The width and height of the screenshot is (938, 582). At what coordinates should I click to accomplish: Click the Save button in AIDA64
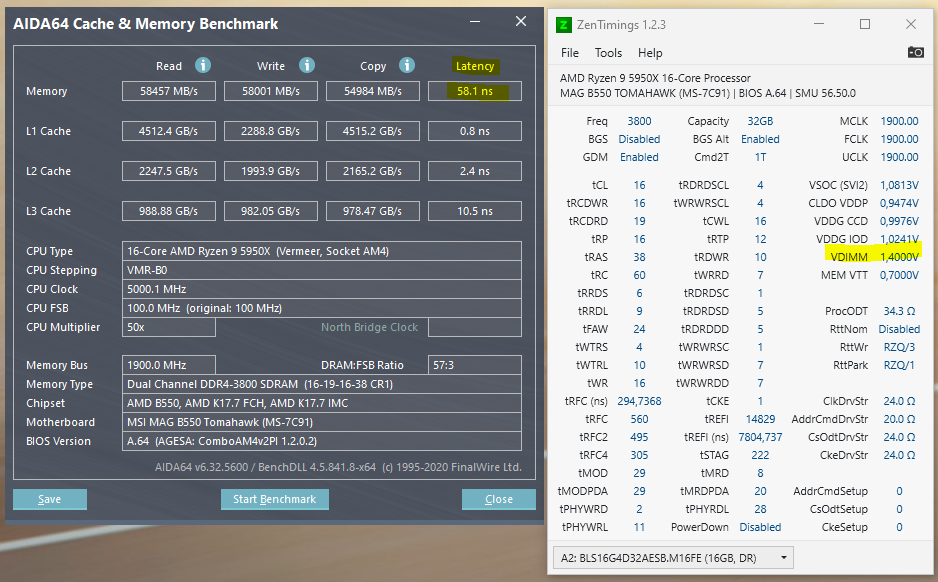point(50,499)
